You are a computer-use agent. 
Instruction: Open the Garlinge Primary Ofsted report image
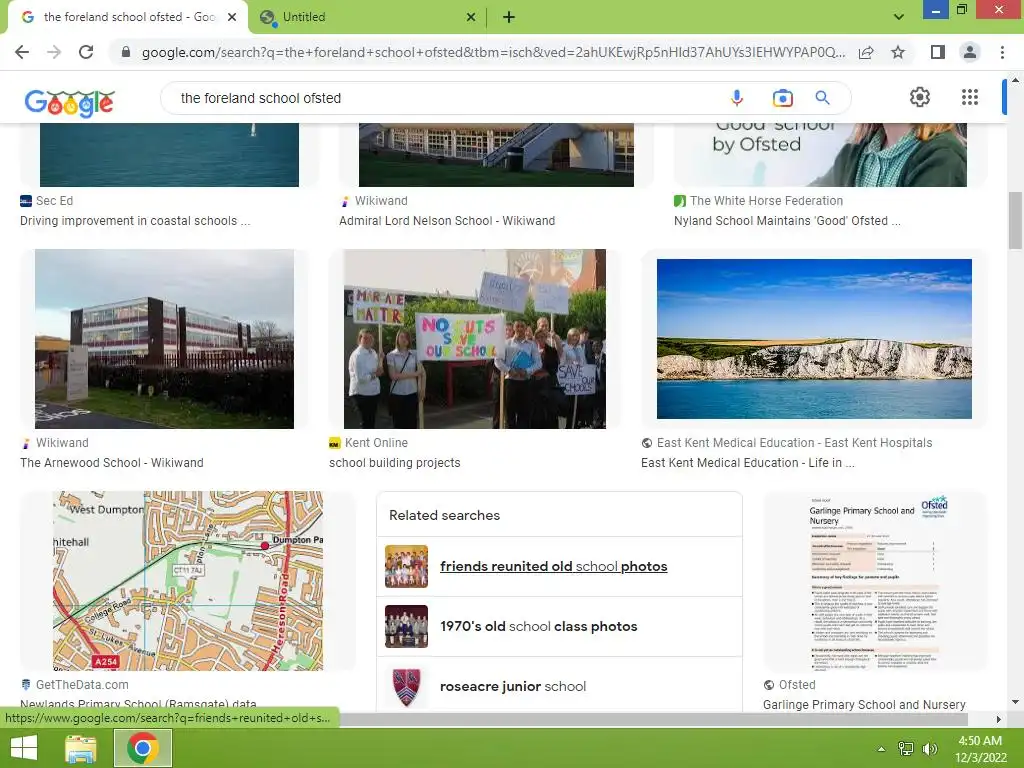click(x=875, y=581)
